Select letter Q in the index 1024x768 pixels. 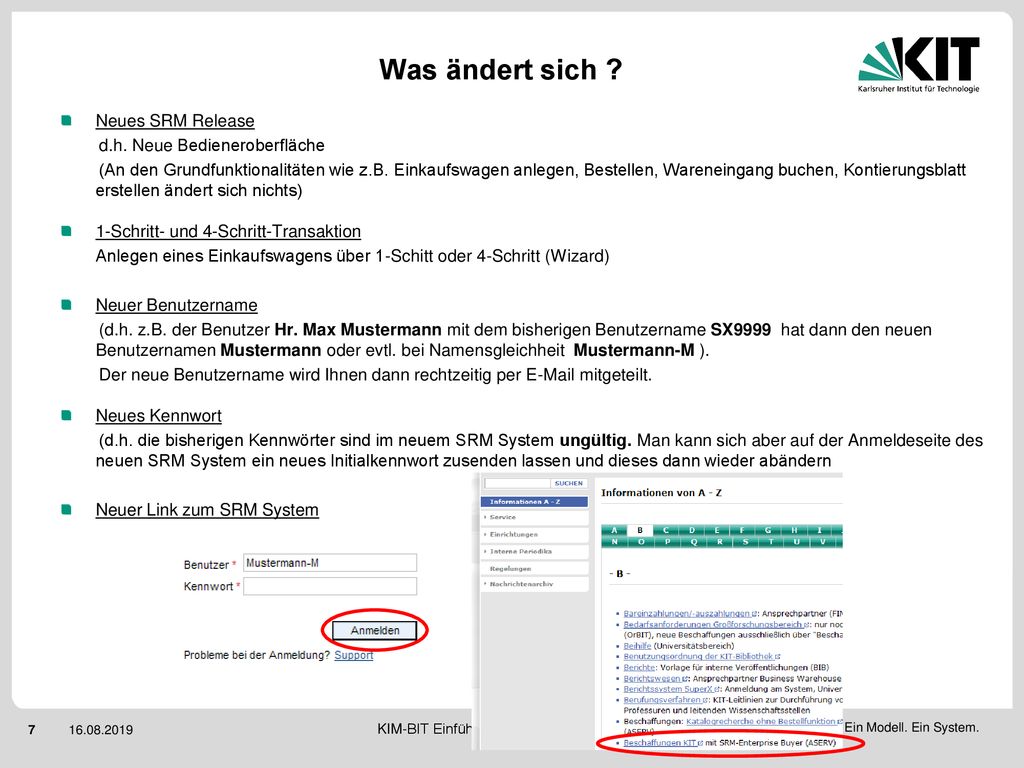[x=694, y=542]
